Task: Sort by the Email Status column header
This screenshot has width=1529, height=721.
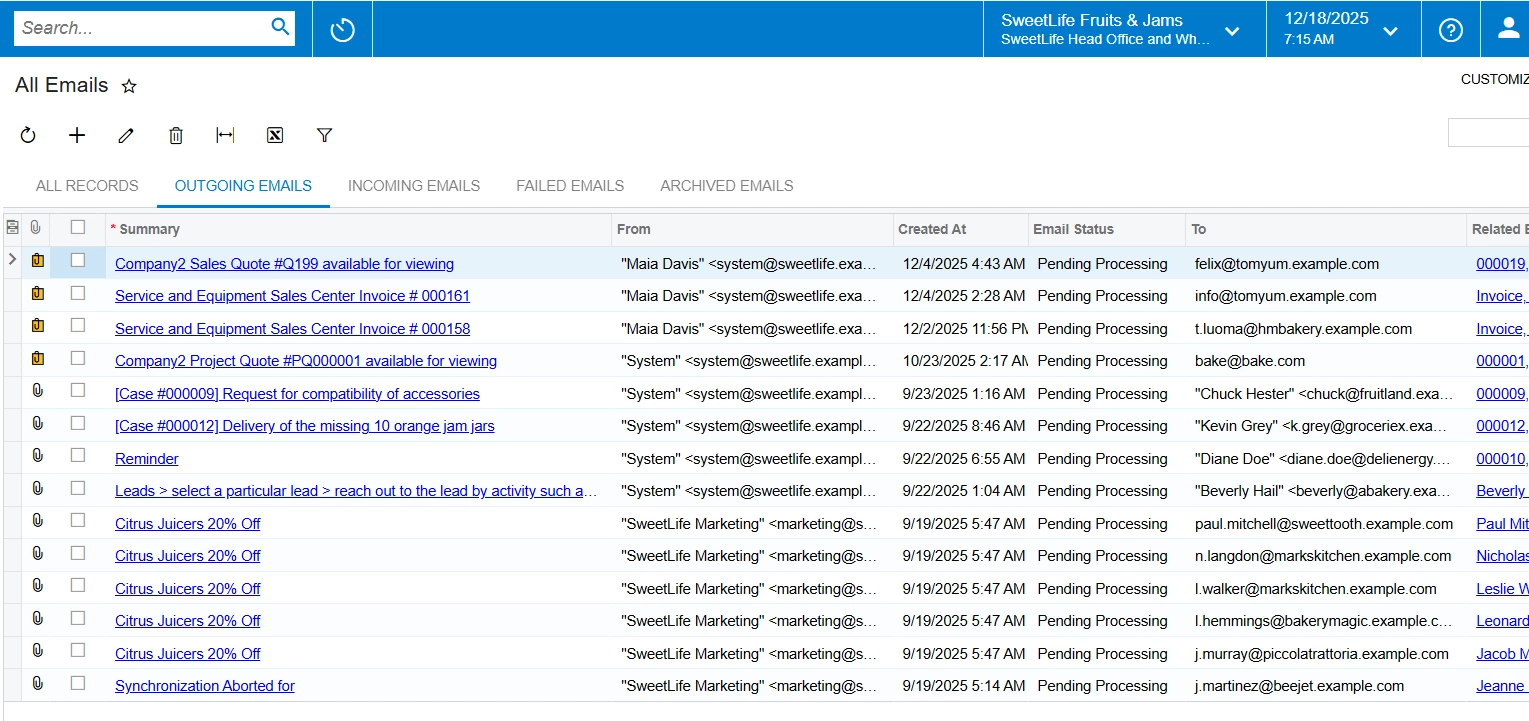Action: [x=1106, y=229]
